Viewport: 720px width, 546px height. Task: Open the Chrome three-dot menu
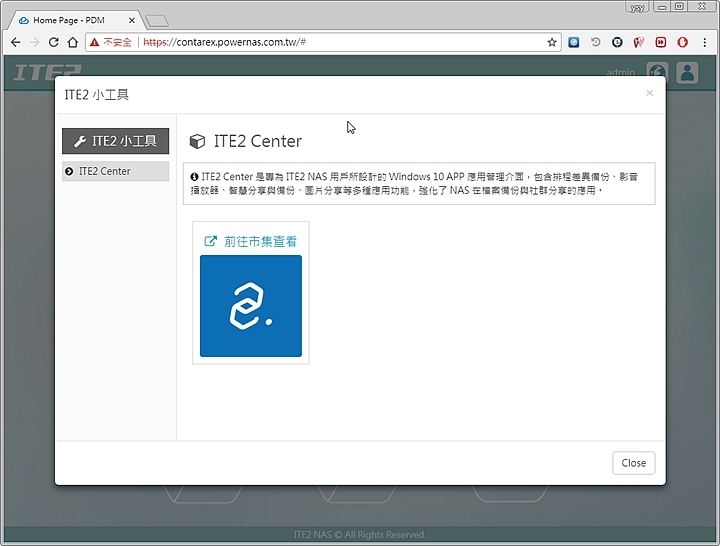[x=704, y=42]
